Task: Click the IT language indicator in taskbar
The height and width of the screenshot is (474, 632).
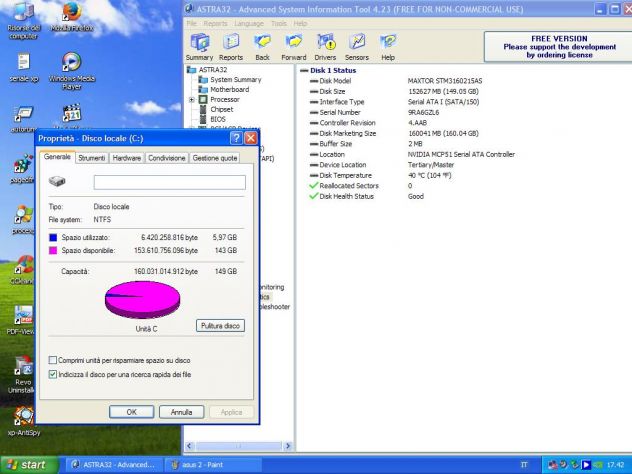Action: 524,465
